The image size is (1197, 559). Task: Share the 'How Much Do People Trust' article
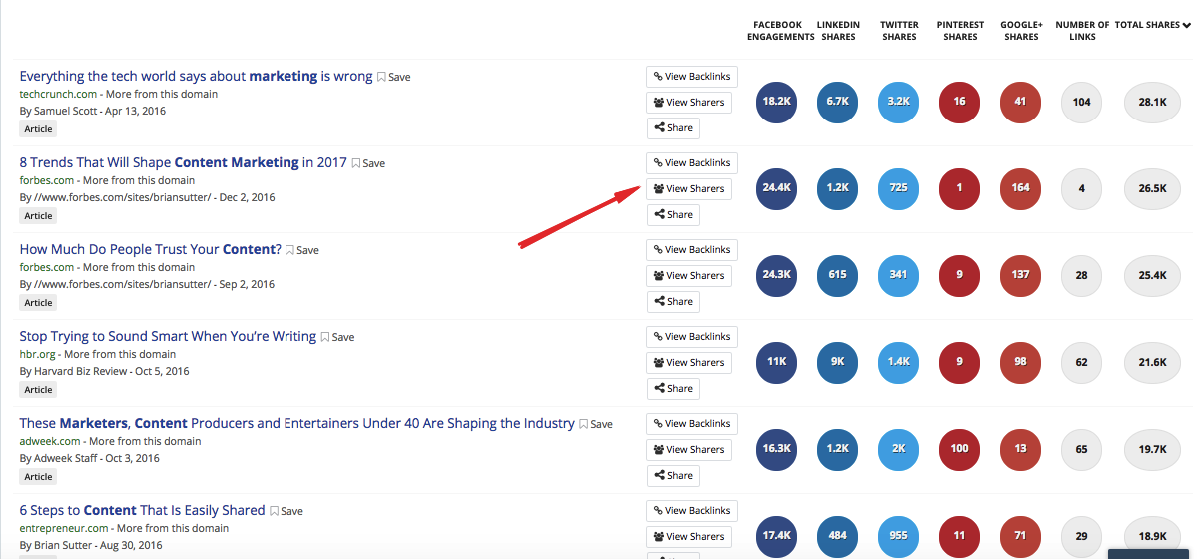673,302
